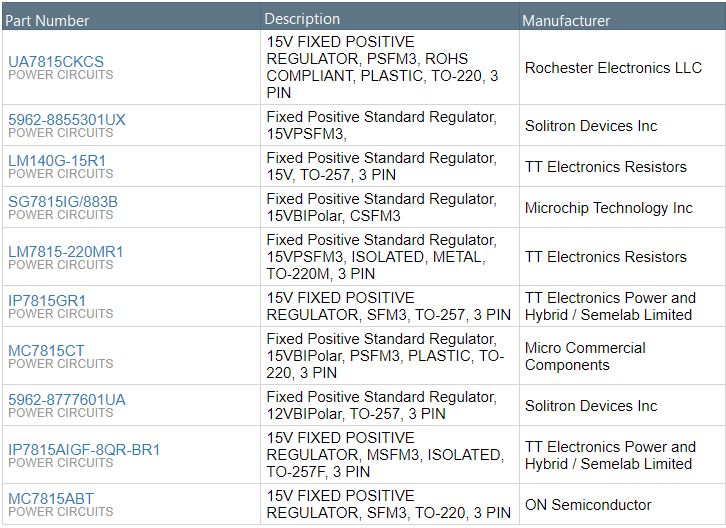Select the Rochester Electronics LLC manufacturer cell
This screenshot has height=528, width=726.
pyautogui.click(x=613, y=68)
